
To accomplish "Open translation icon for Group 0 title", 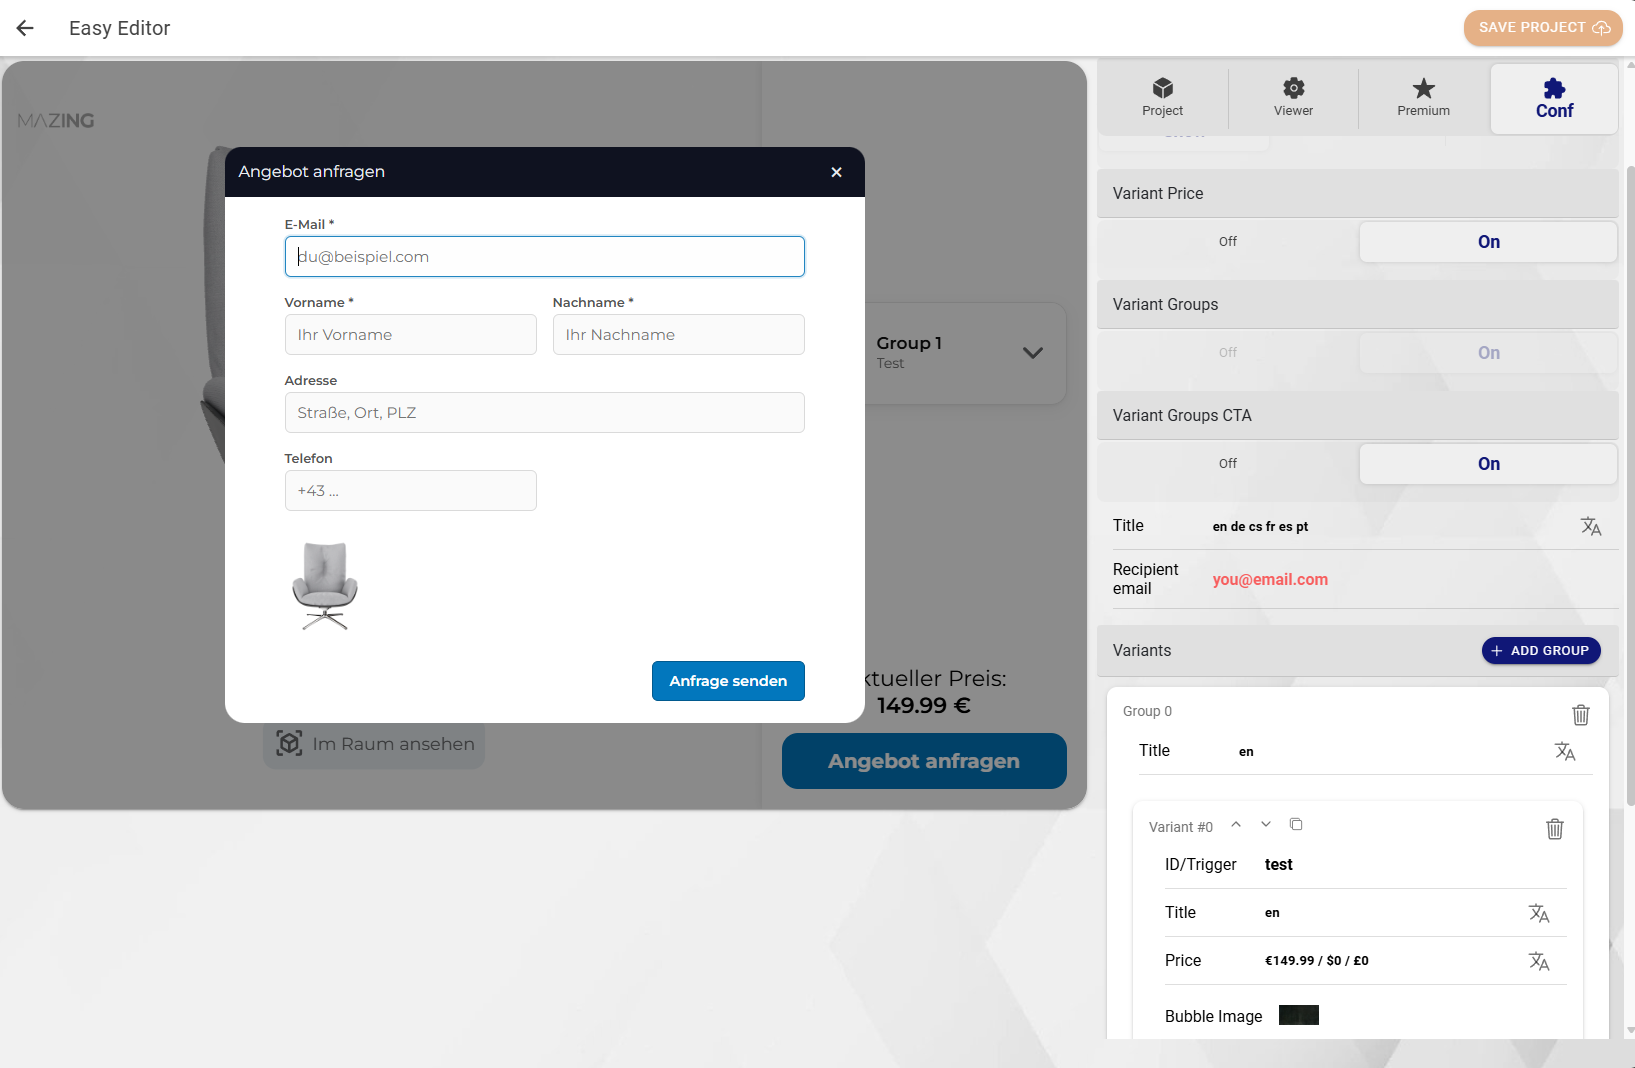I will (x=1564, y=751).
